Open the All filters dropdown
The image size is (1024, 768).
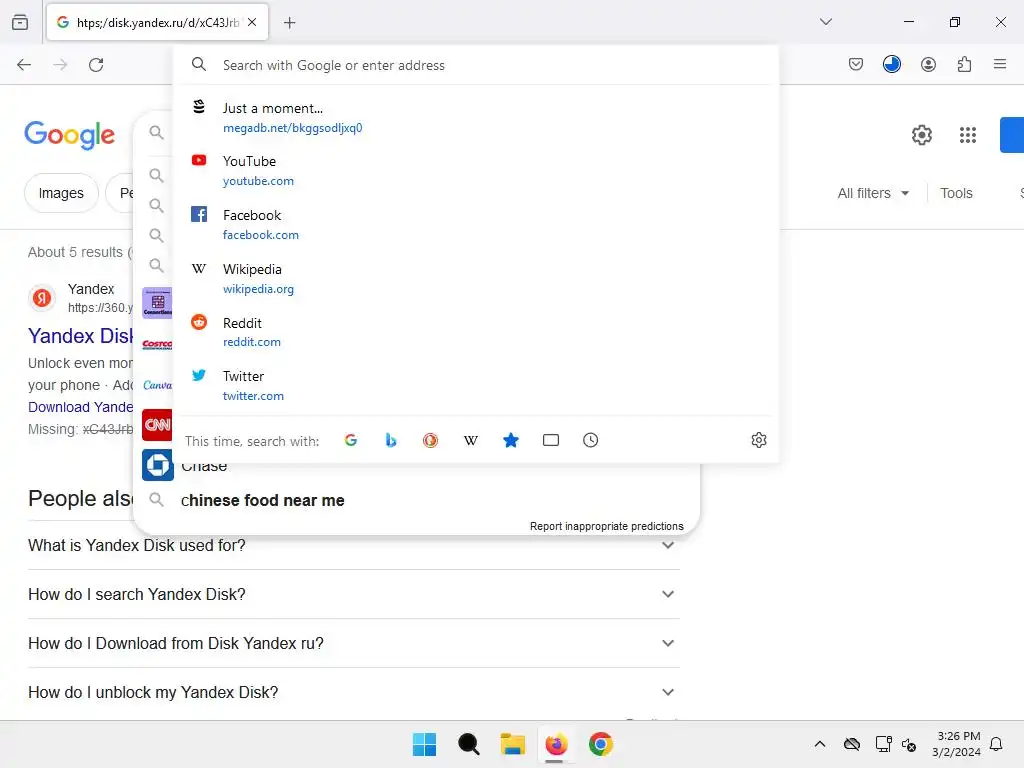pyautogui.click(x=873, y=193)
